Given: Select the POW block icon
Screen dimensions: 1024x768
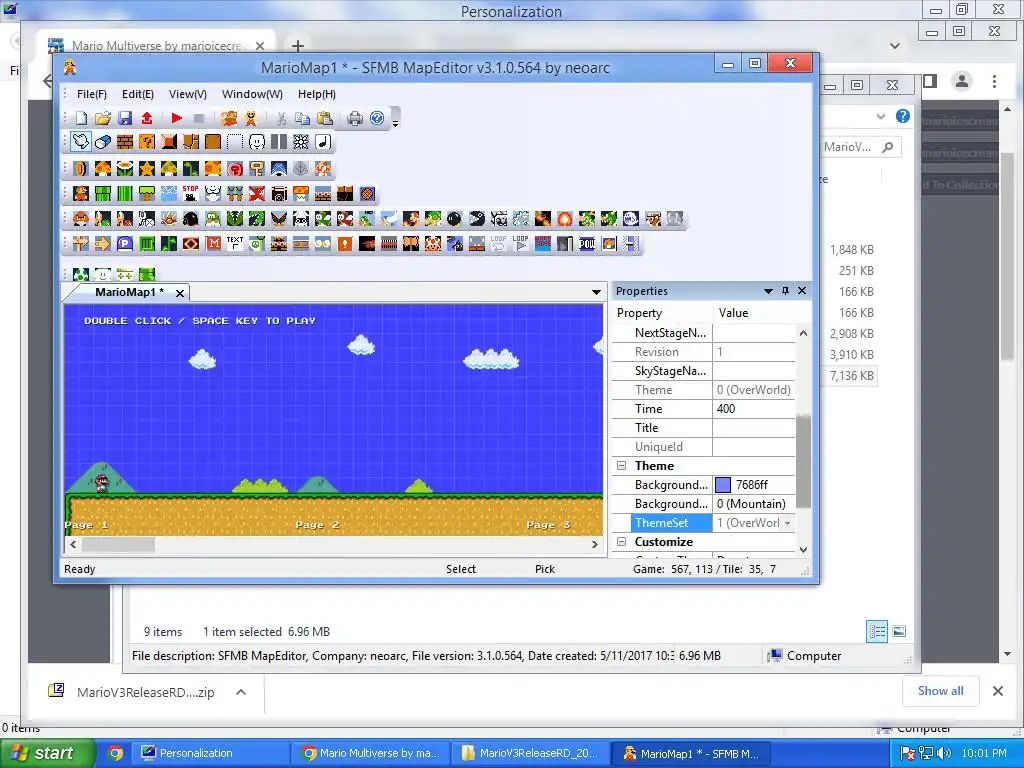Looking at the screenshot, I should (587, 244).
